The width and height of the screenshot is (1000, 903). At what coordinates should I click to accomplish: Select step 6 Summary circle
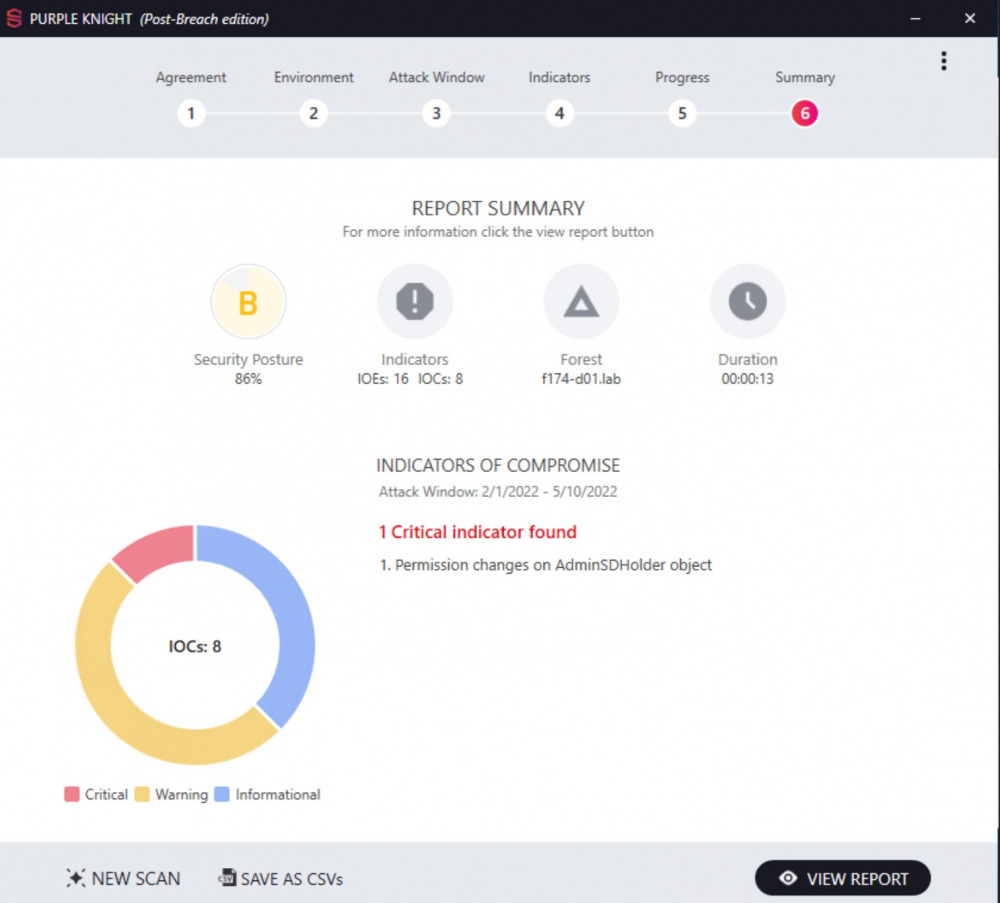coord(805,114)
